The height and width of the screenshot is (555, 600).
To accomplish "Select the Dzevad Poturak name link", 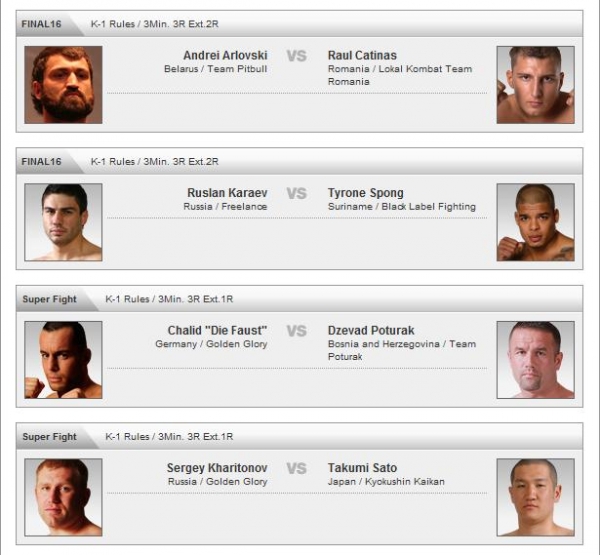I will [371, 331].
